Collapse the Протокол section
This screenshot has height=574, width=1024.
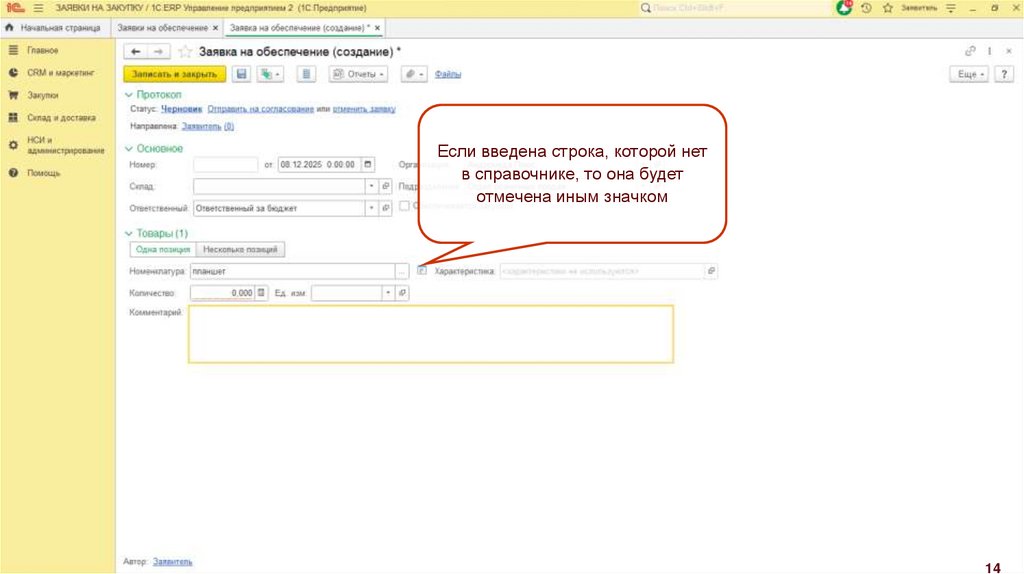click(x=128, y=95)
